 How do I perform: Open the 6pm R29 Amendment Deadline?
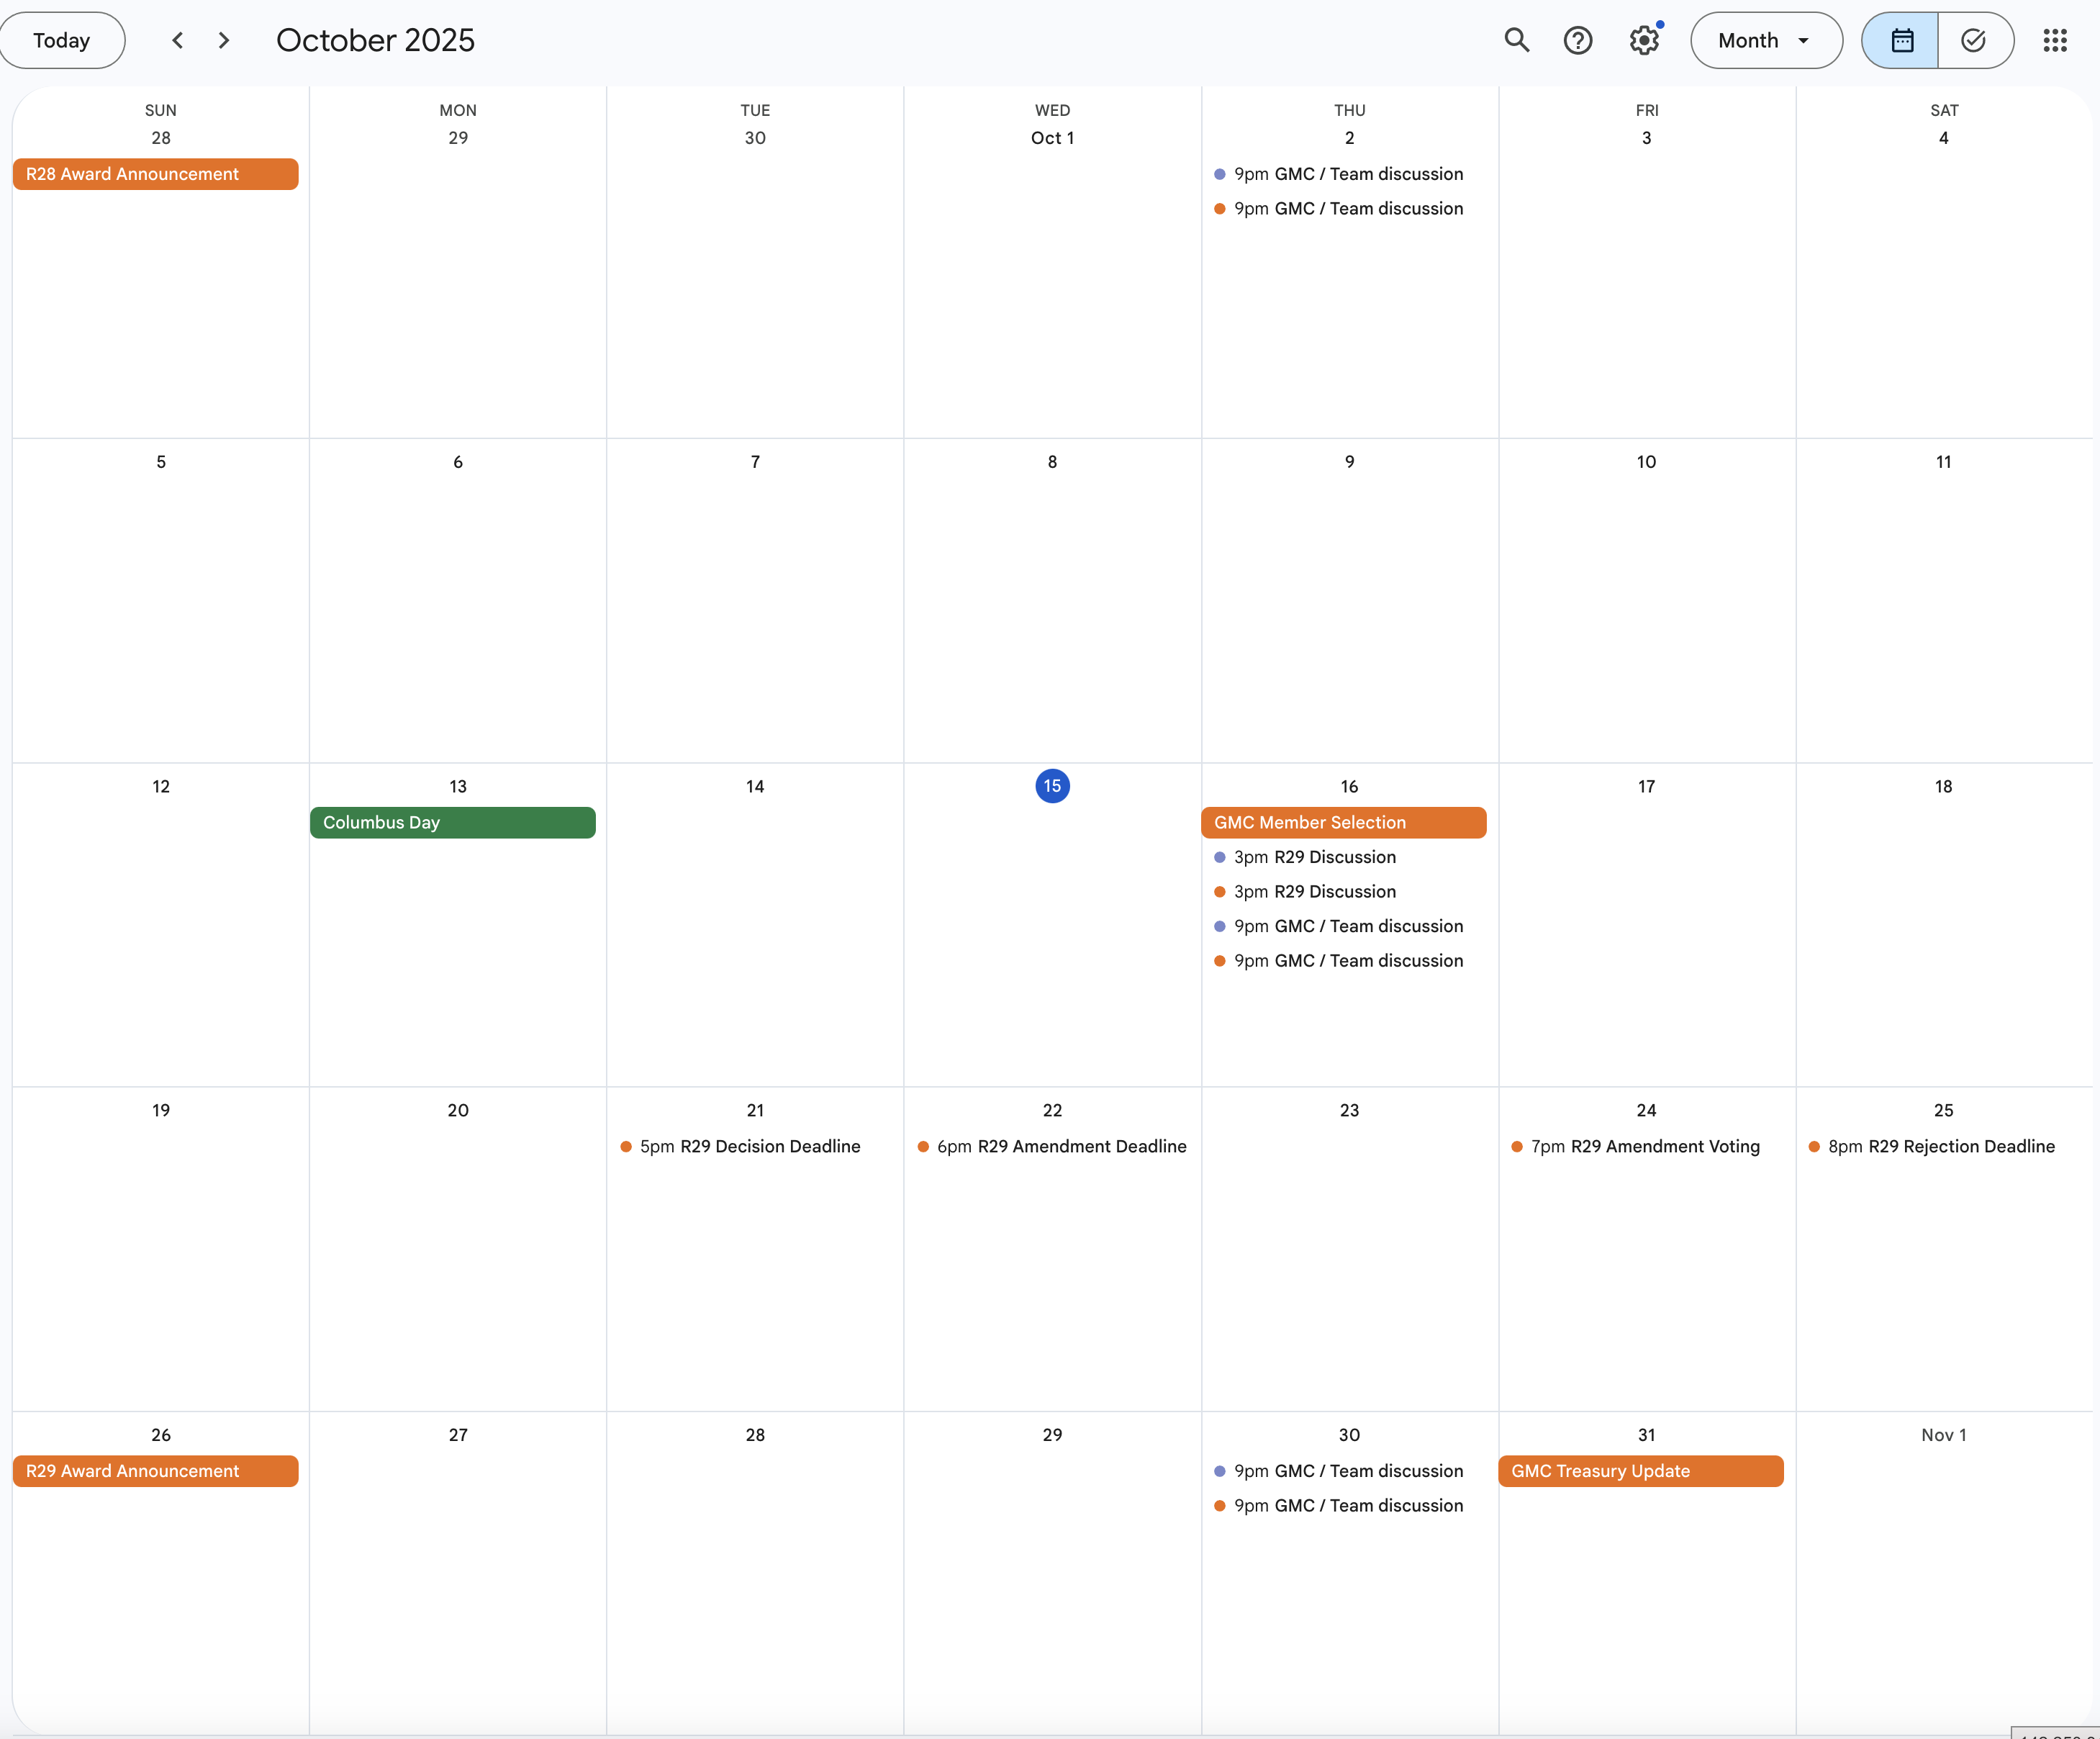point(1060,1146)
